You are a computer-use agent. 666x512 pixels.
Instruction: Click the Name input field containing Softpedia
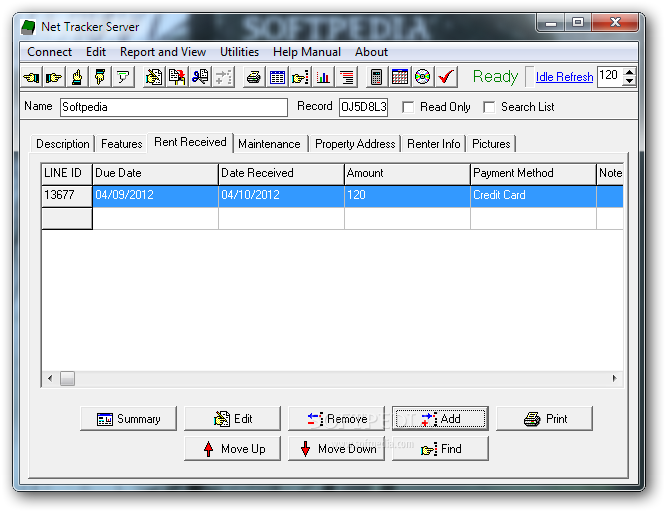point(174,107)
